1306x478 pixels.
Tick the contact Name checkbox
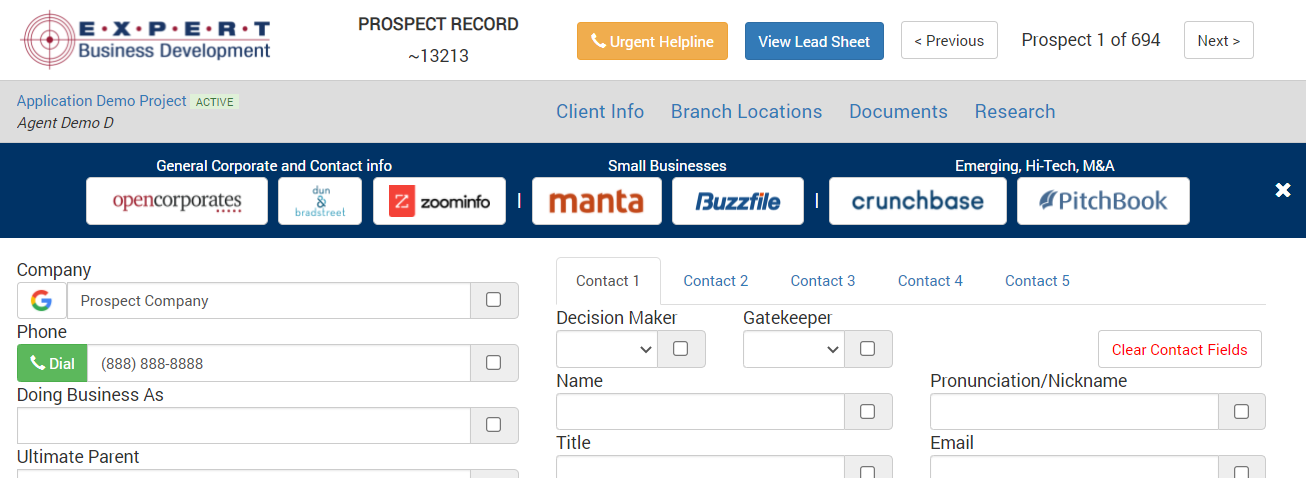pyautogui.click(x=868, y=411)
